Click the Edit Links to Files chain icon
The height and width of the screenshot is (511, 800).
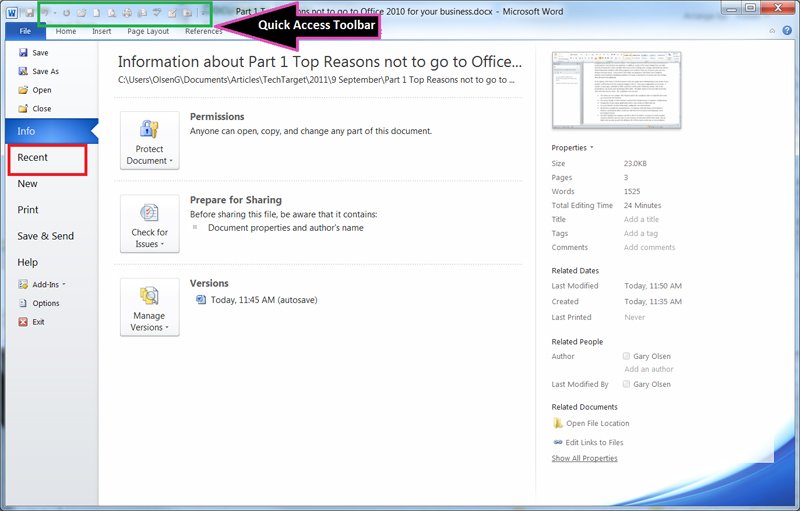point(558,442)
